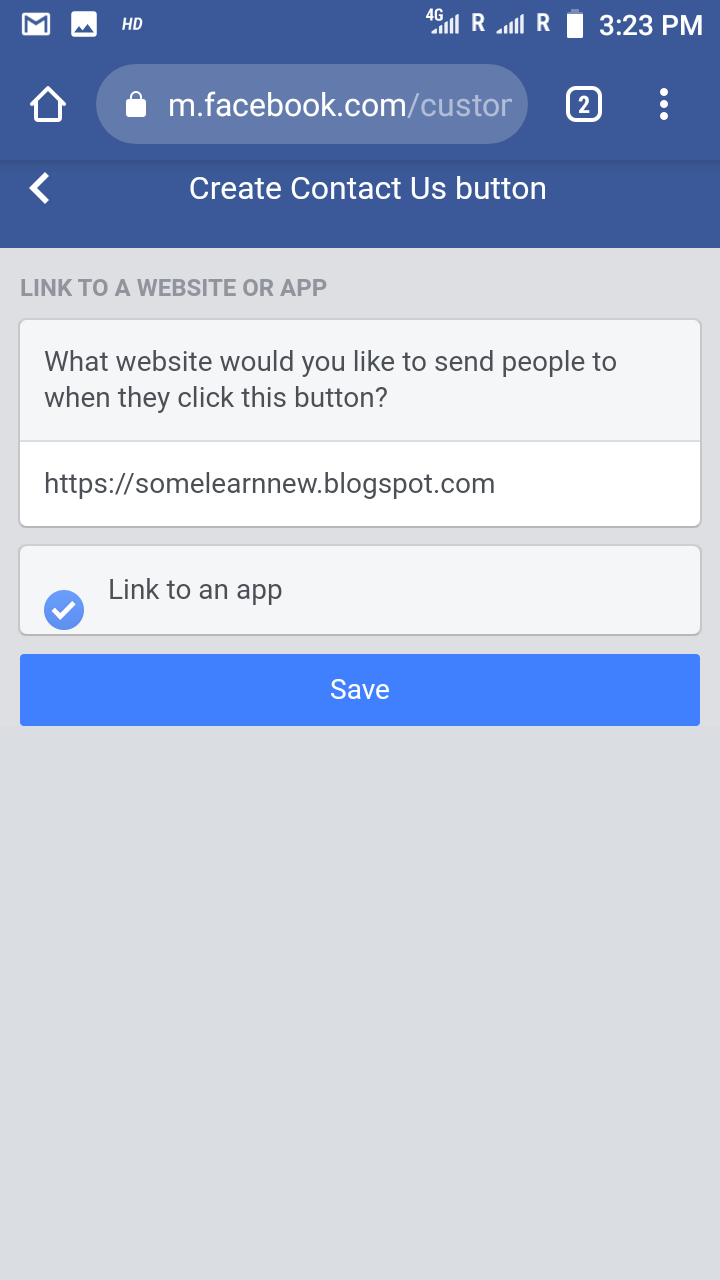Tap the image notification icon in status bar
The image size is (720, 1280).
click(x=84, y=25)
